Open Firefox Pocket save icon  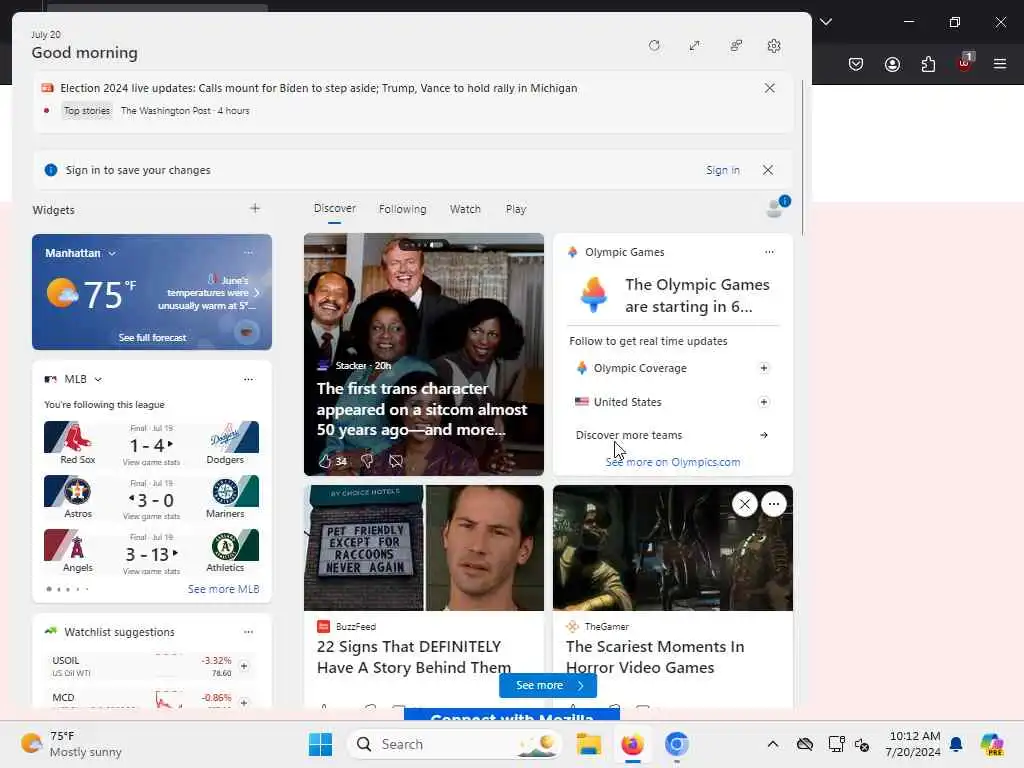coord(856,64)
